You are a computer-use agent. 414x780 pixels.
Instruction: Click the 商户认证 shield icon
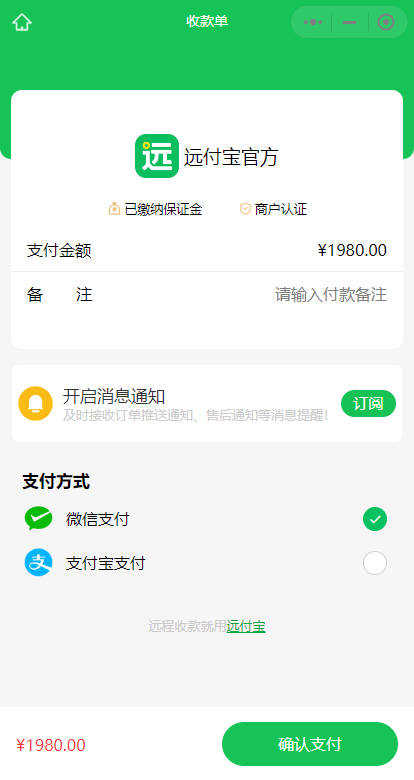click(245, 208)
